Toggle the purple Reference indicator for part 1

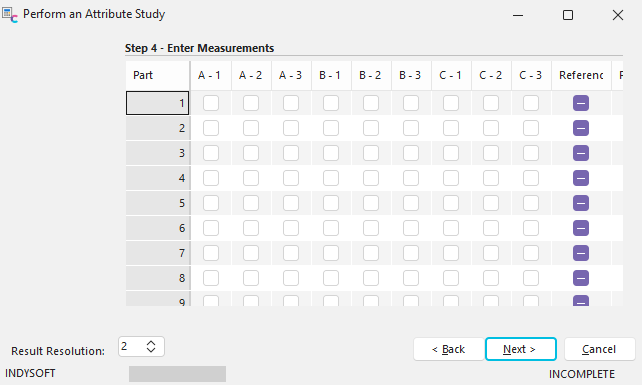click(x=581, y=103)
